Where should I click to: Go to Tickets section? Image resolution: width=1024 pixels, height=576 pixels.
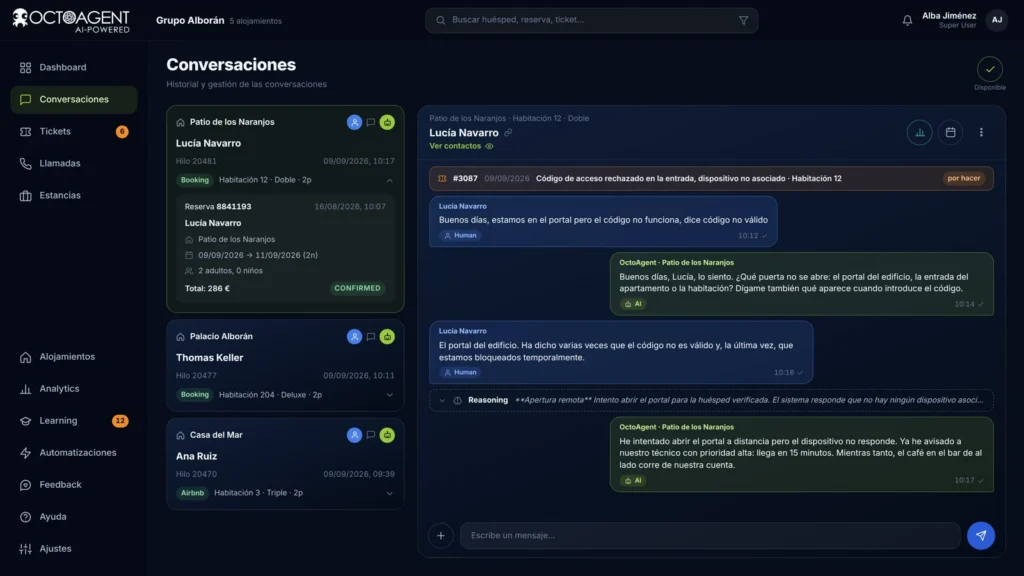[x=74, y=131]
